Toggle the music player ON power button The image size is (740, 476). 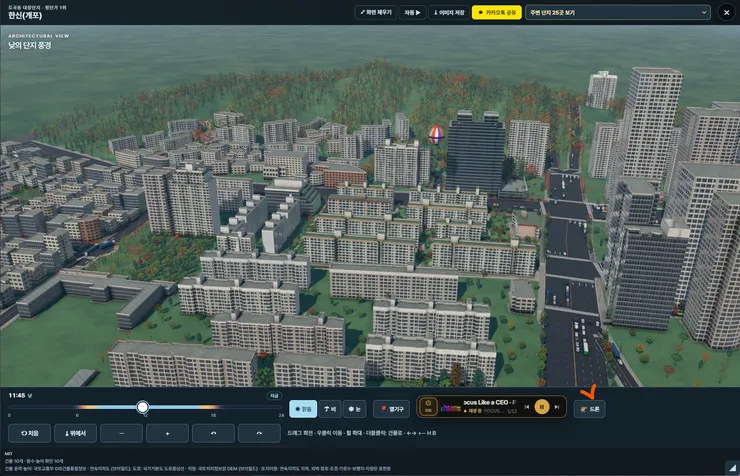point(428,407)
